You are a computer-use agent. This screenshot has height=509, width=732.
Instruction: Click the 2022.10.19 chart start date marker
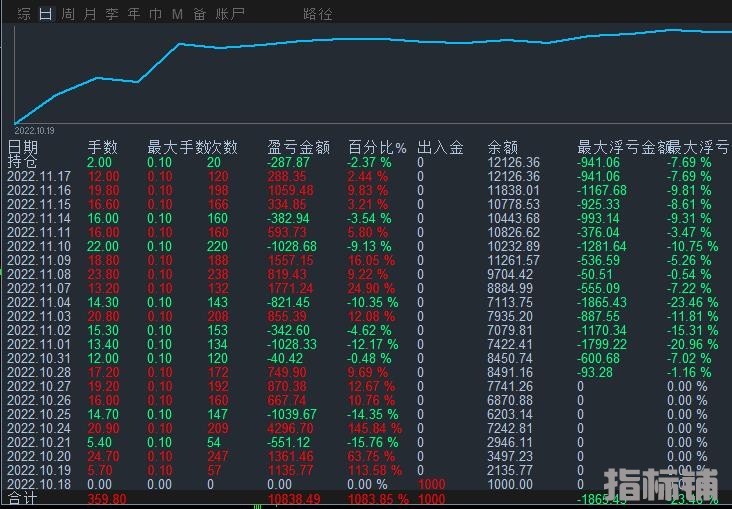click(35, 129)
